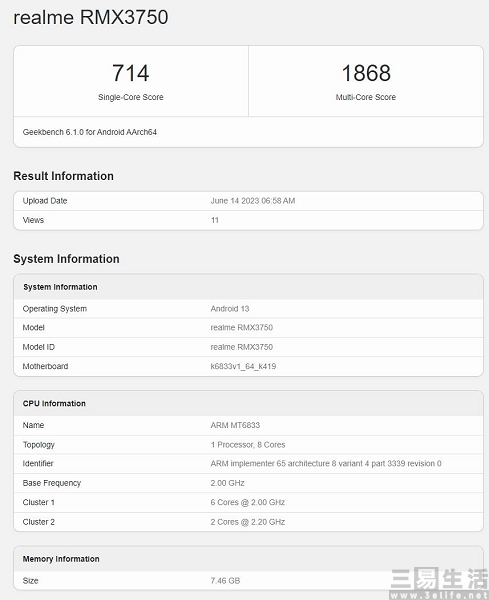The width and height of the screenshot is (489, 600).
Task: Select the ARM implementer 65 architecture identifier value
Action: (x=326, y=463)
